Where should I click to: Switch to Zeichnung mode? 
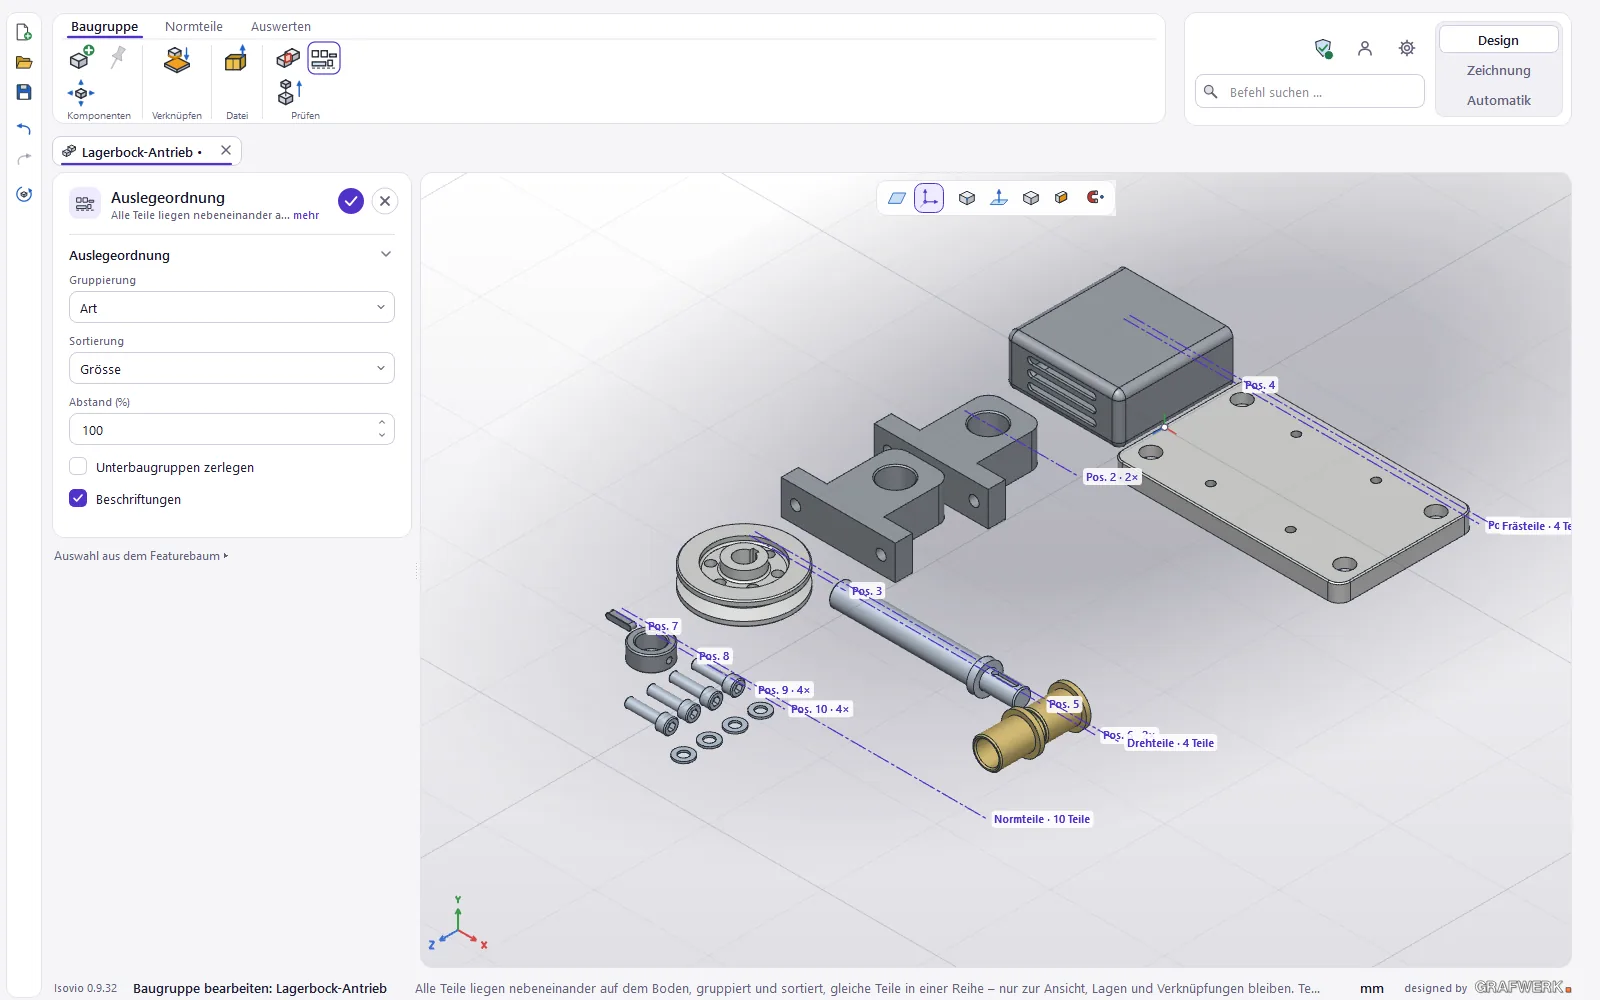[x=1498, y=70]
